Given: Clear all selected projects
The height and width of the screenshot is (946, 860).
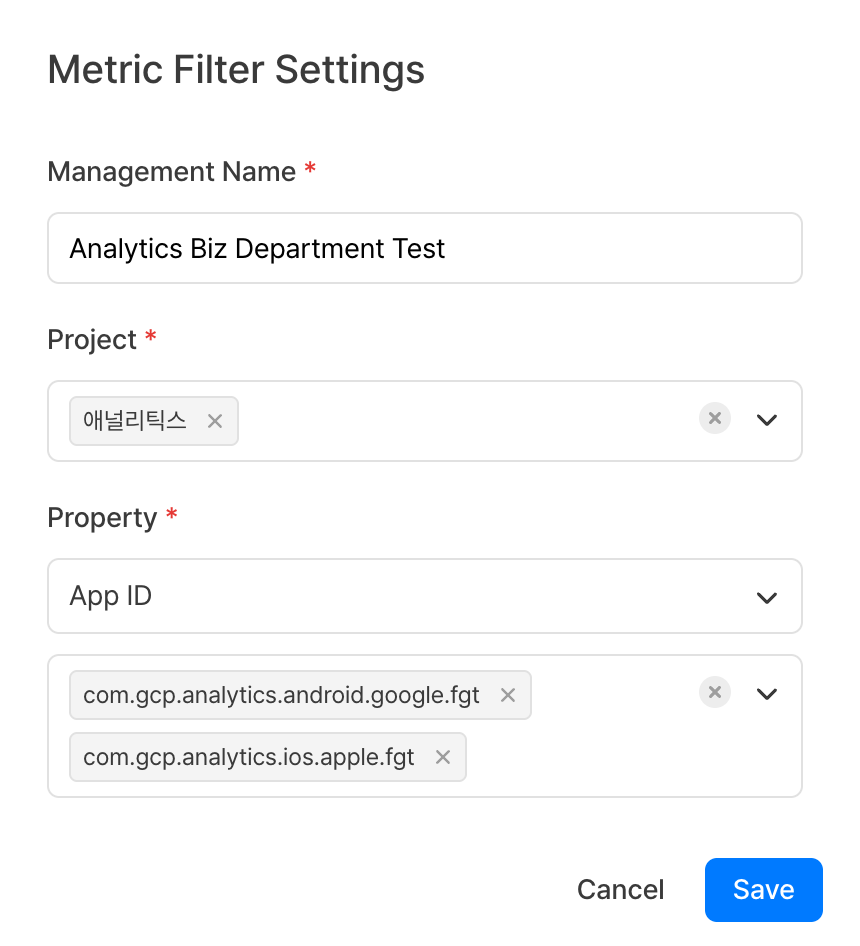Looking at the screenshot, I should point(714,419).
